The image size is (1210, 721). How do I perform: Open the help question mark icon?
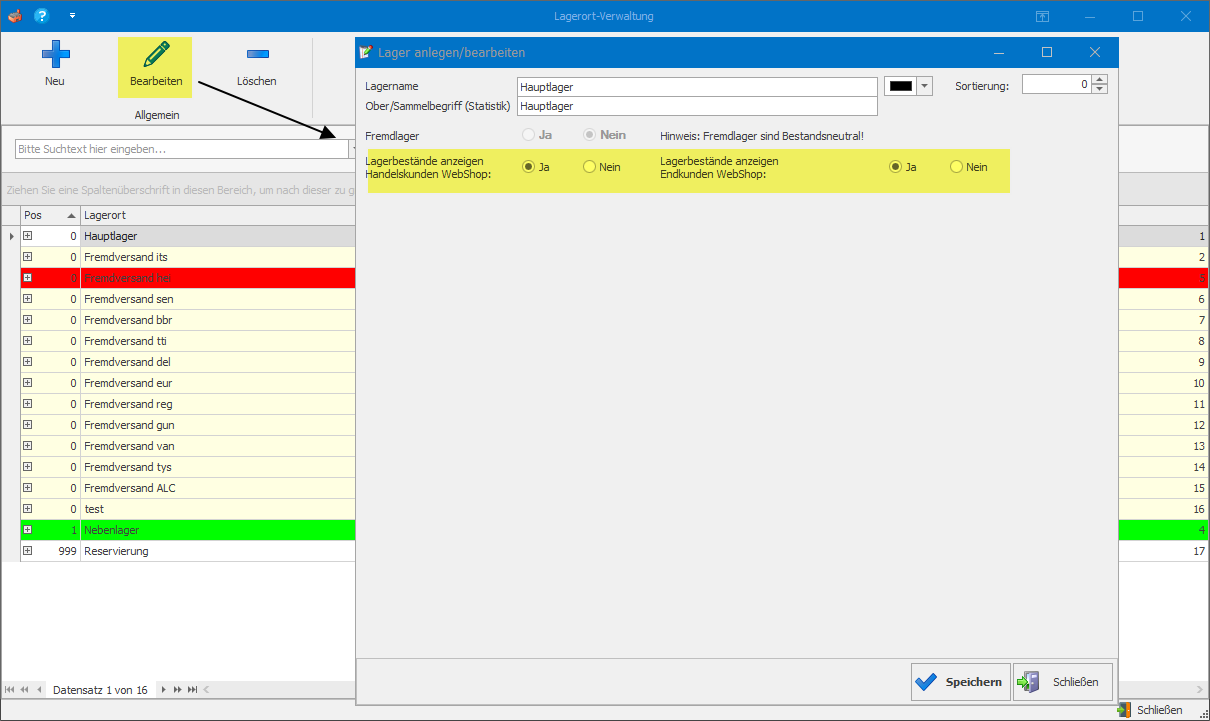tap(41, 16)
